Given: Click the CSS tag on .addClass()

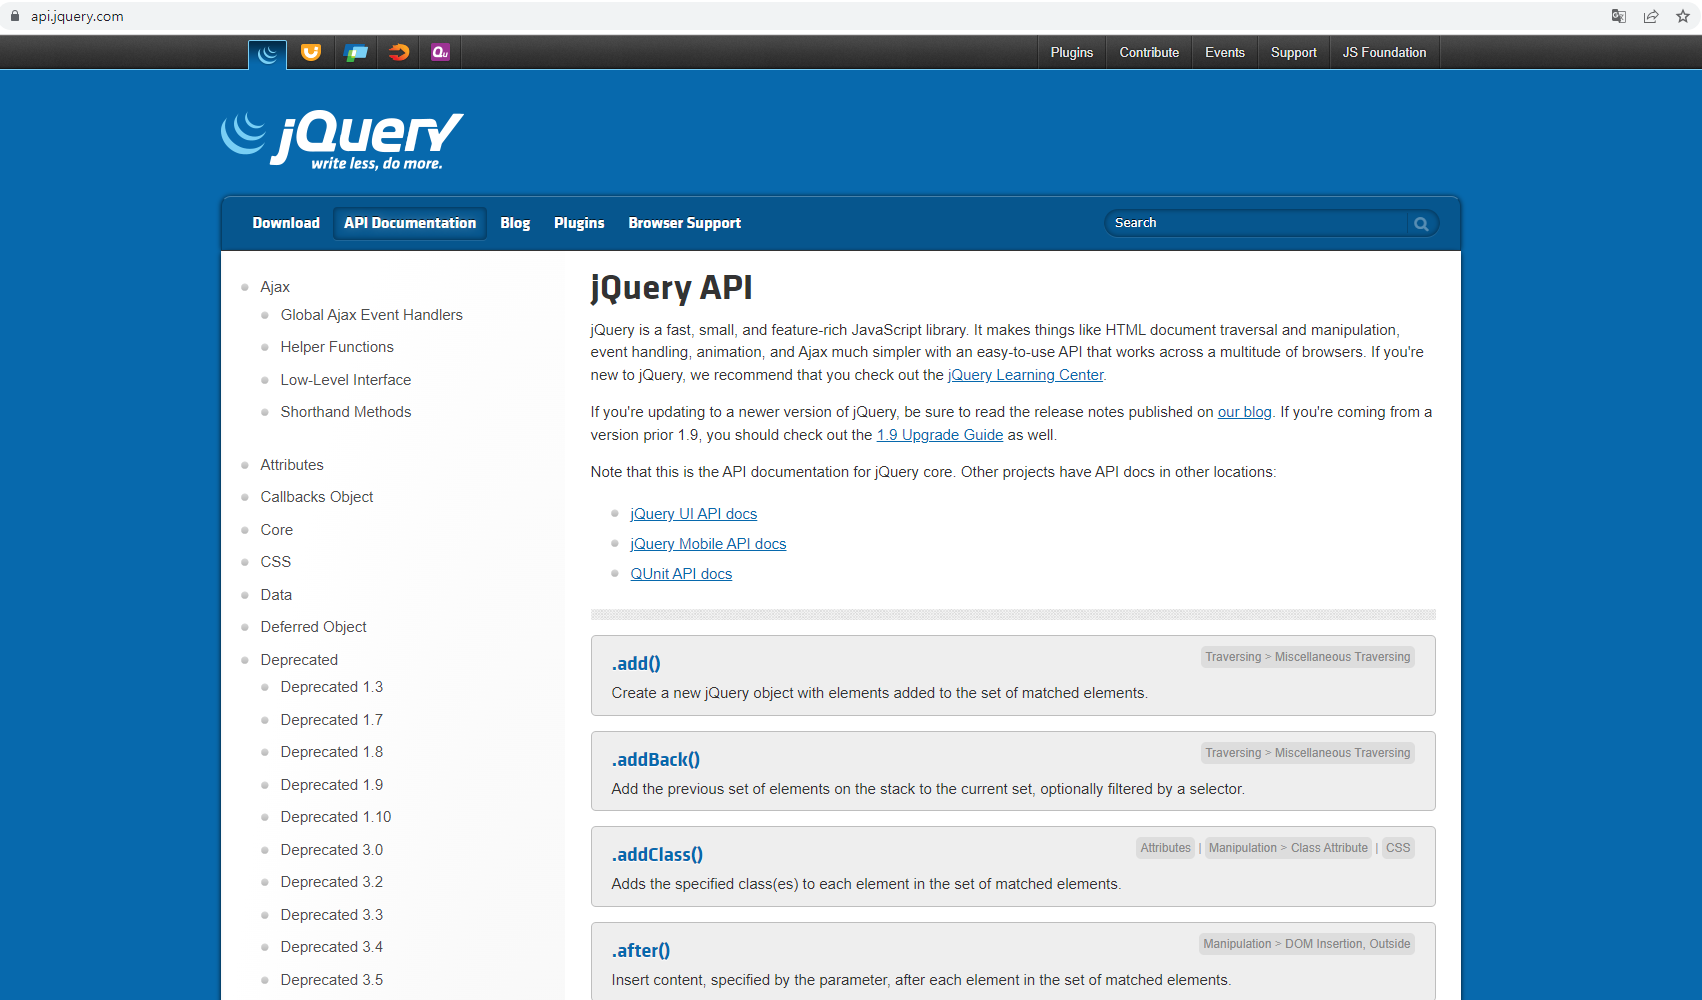Looking at the screenshot, I should coord(1398,848).
